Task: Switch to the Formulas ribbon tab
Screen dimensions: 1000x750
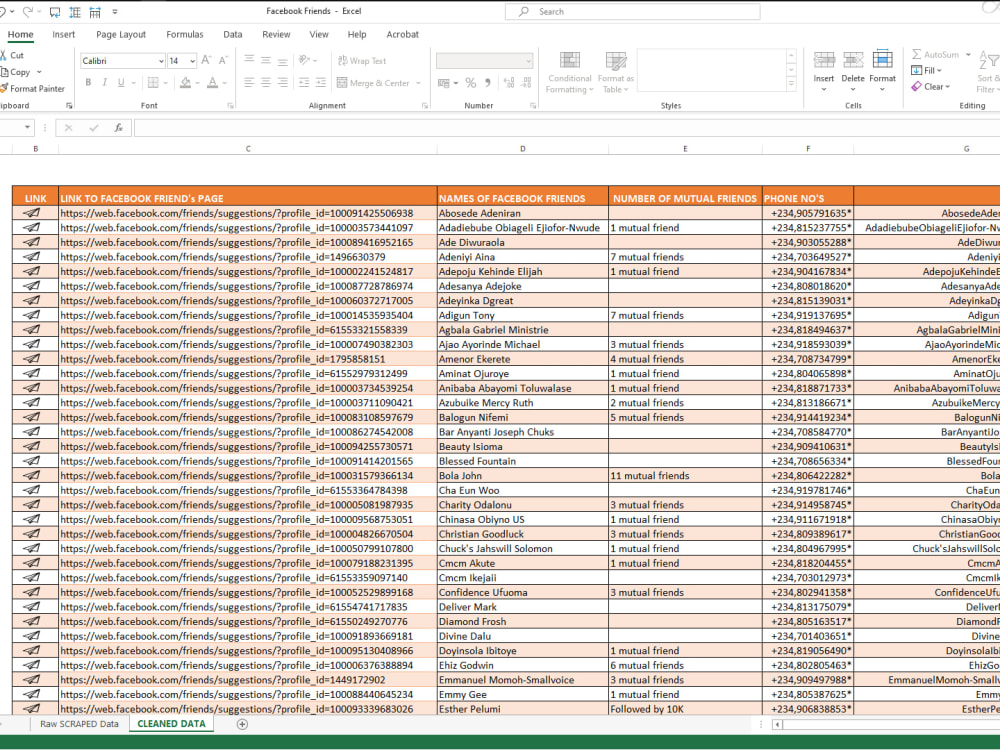Action: [x=185, y=33]
